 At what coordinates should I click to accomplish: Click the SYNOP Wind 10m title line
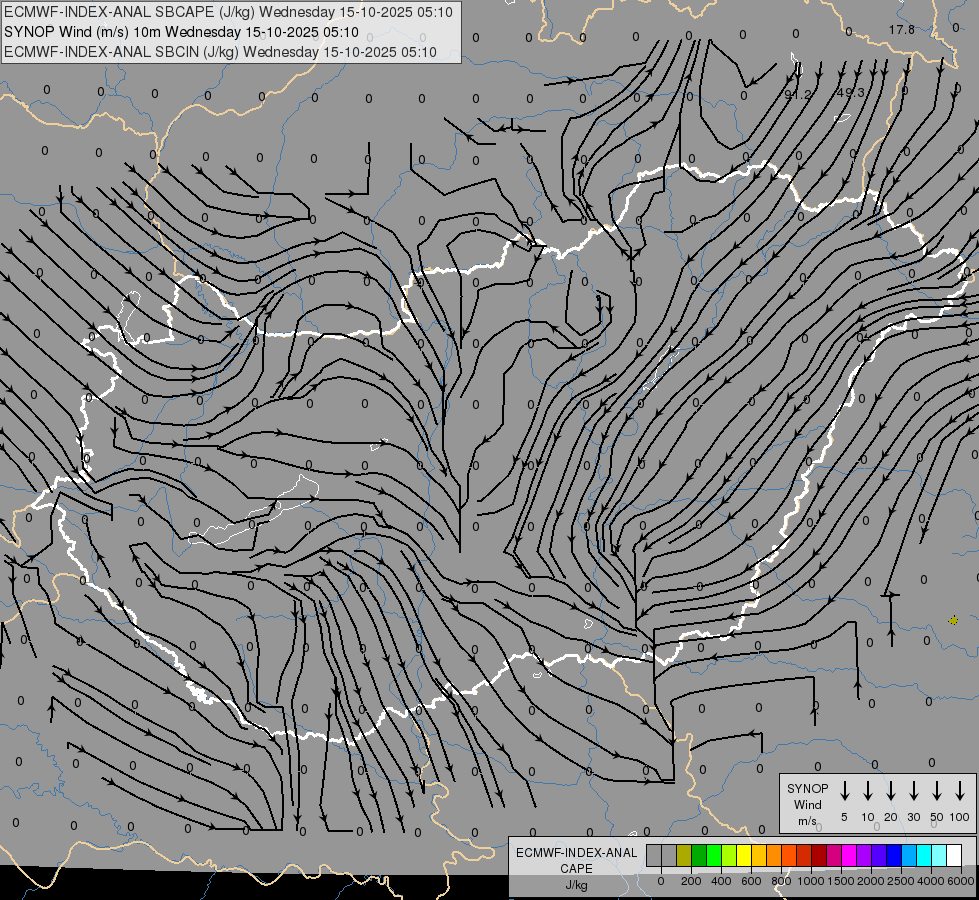[181, 32]
